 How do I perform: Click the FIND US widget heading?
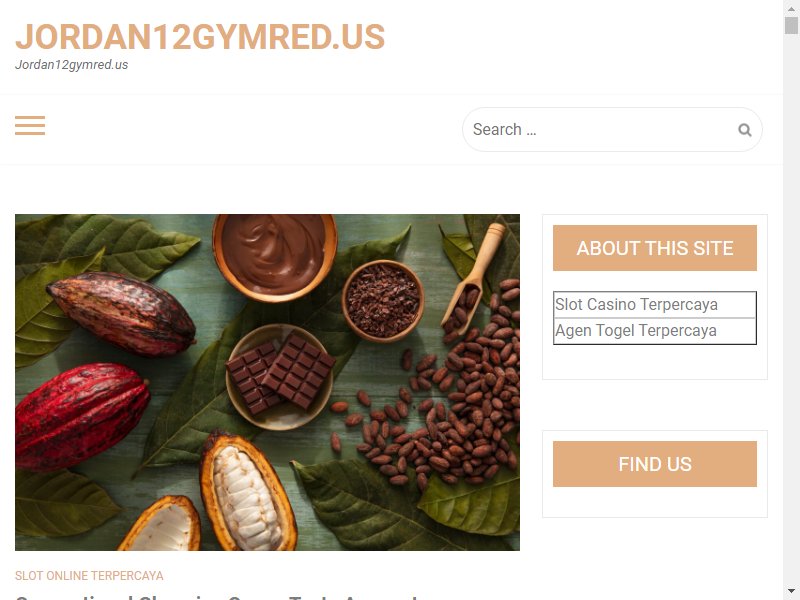click(655, 464)
